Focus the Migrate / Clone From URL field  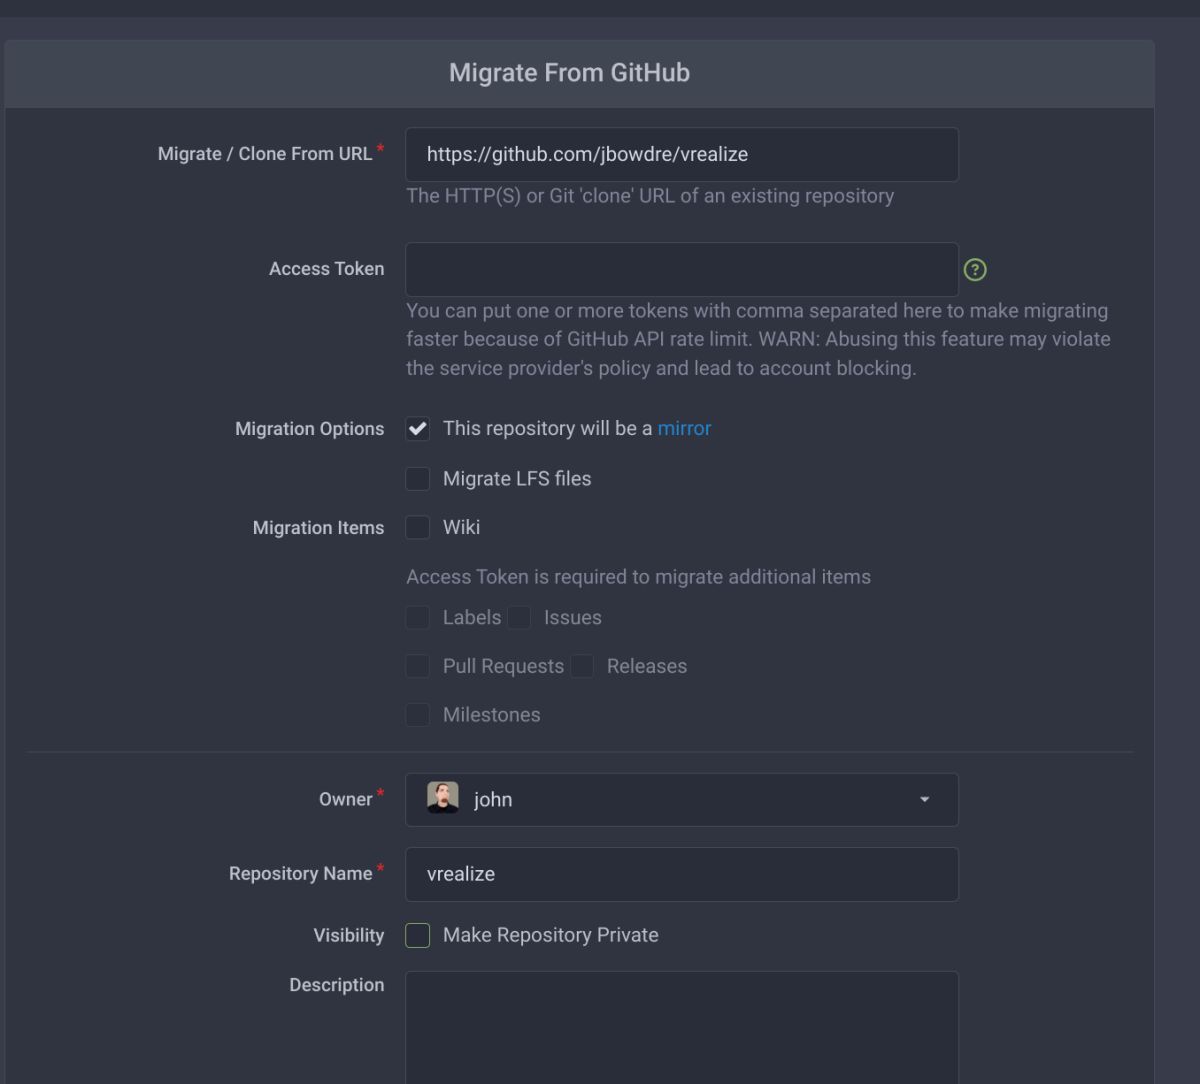click(681, 154)
